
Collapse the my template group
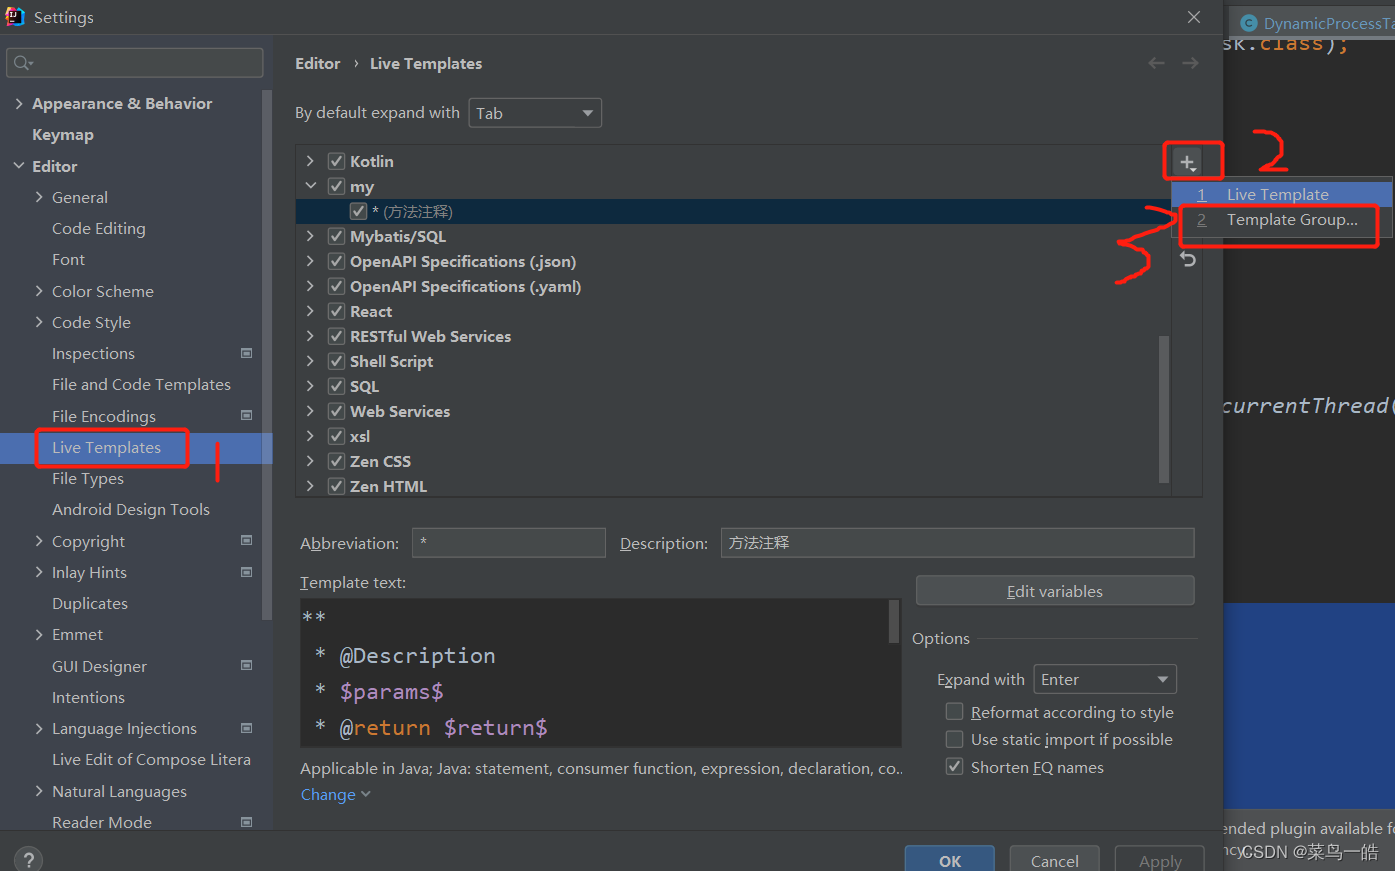(310, 186)
